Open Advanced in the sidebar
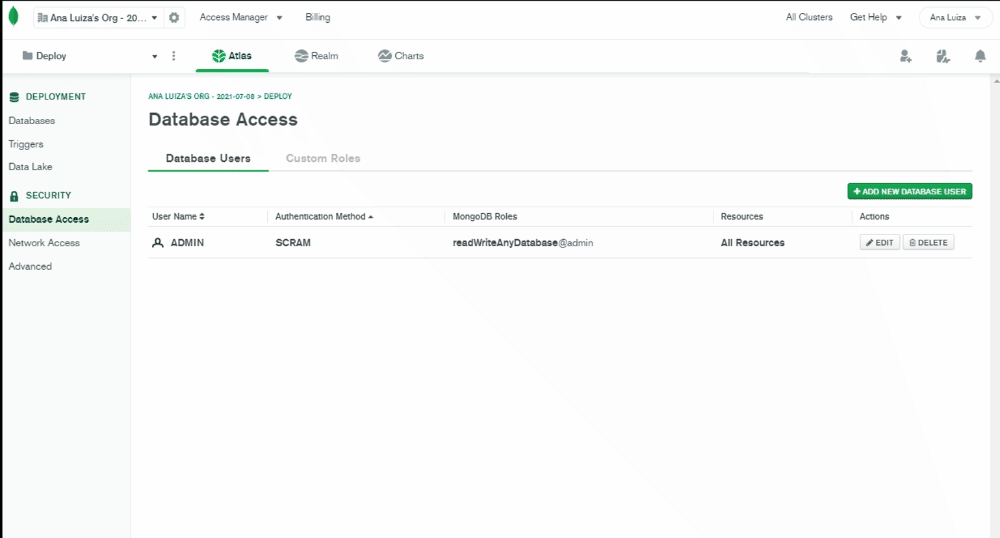The width and height of the screenshot is (1000, 538). coord(30,266)
